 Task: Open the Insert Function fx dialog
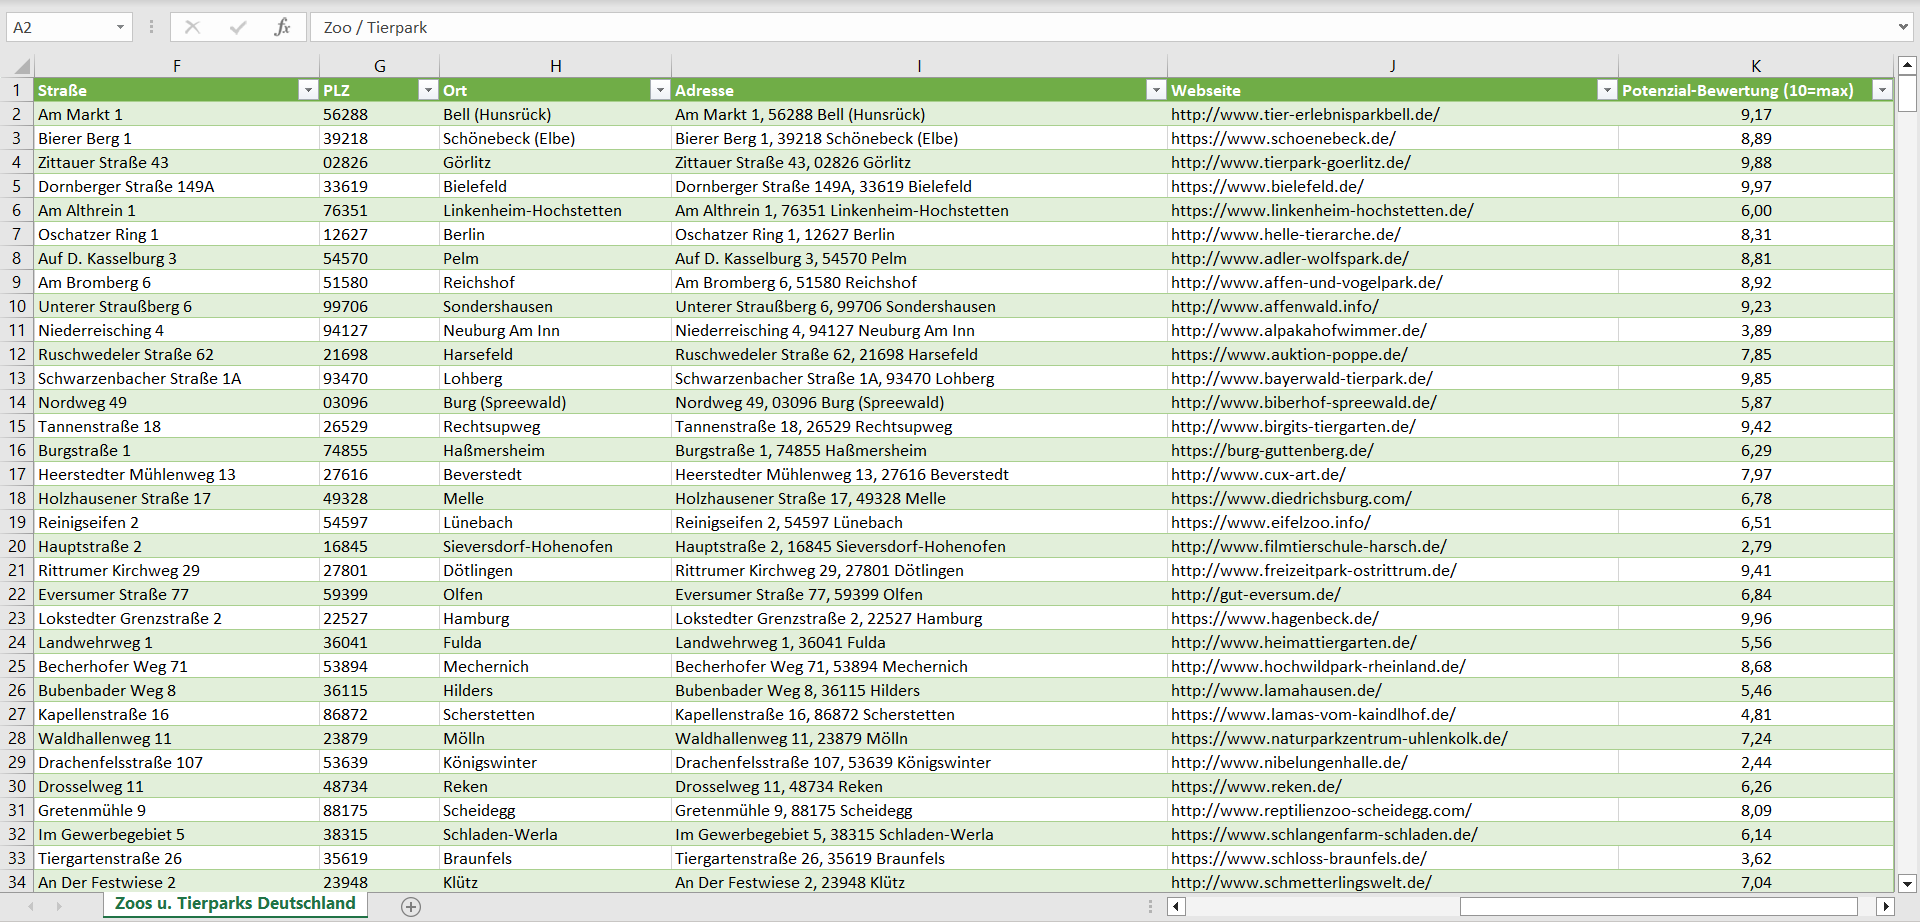[x=282, y=27]
